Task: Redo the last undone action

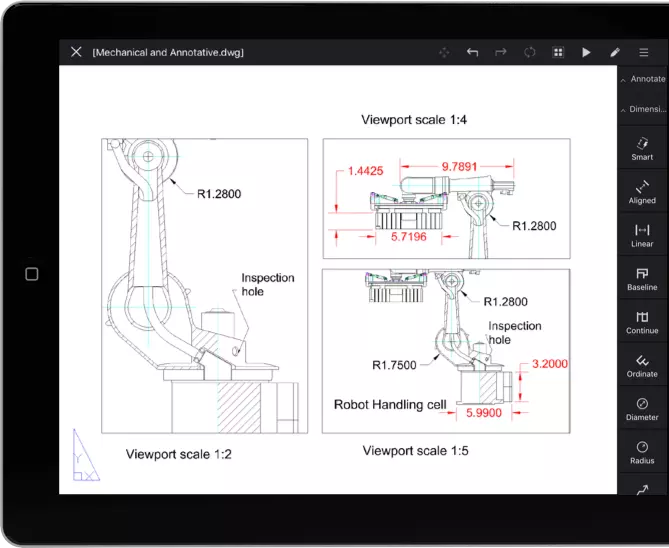Action: 500,52
